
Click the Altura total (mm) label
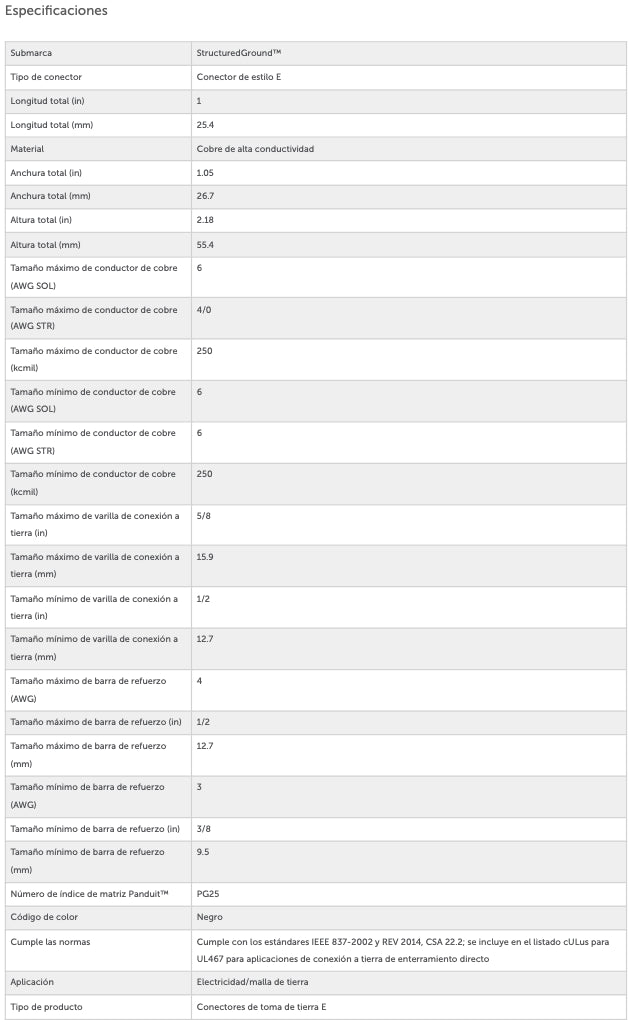[45, 244]
